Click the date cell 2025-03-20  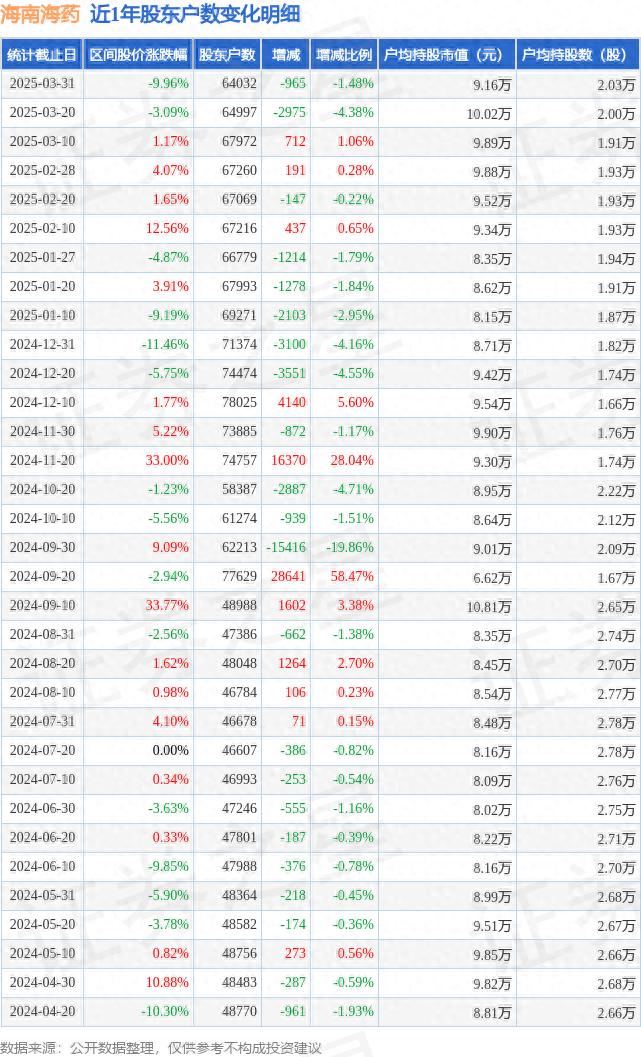tap(42, 113)
